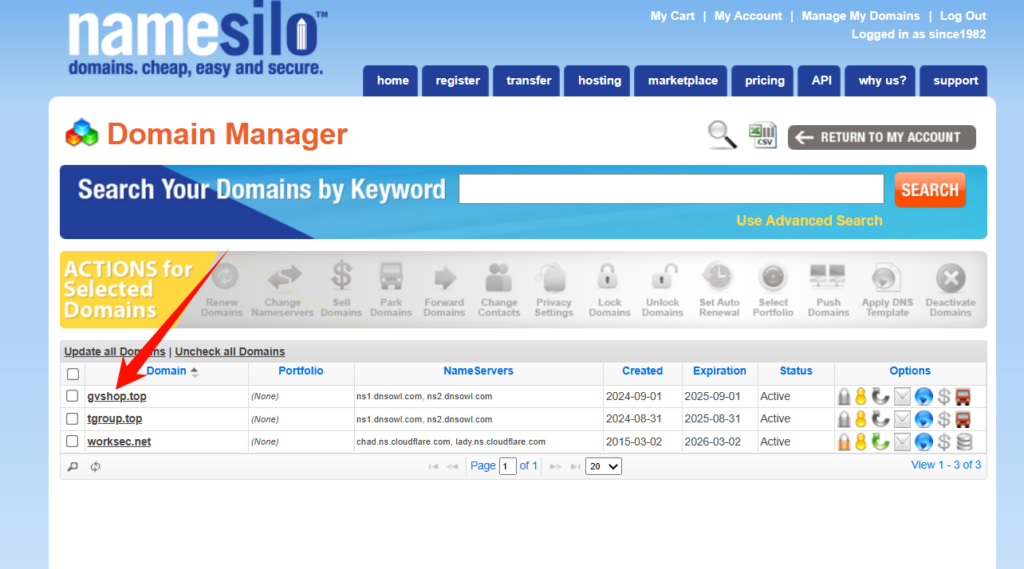Viewport: 1024px width, 569px height.
Task: Click Log Out in the top right
Action: [x=963, y=16]
